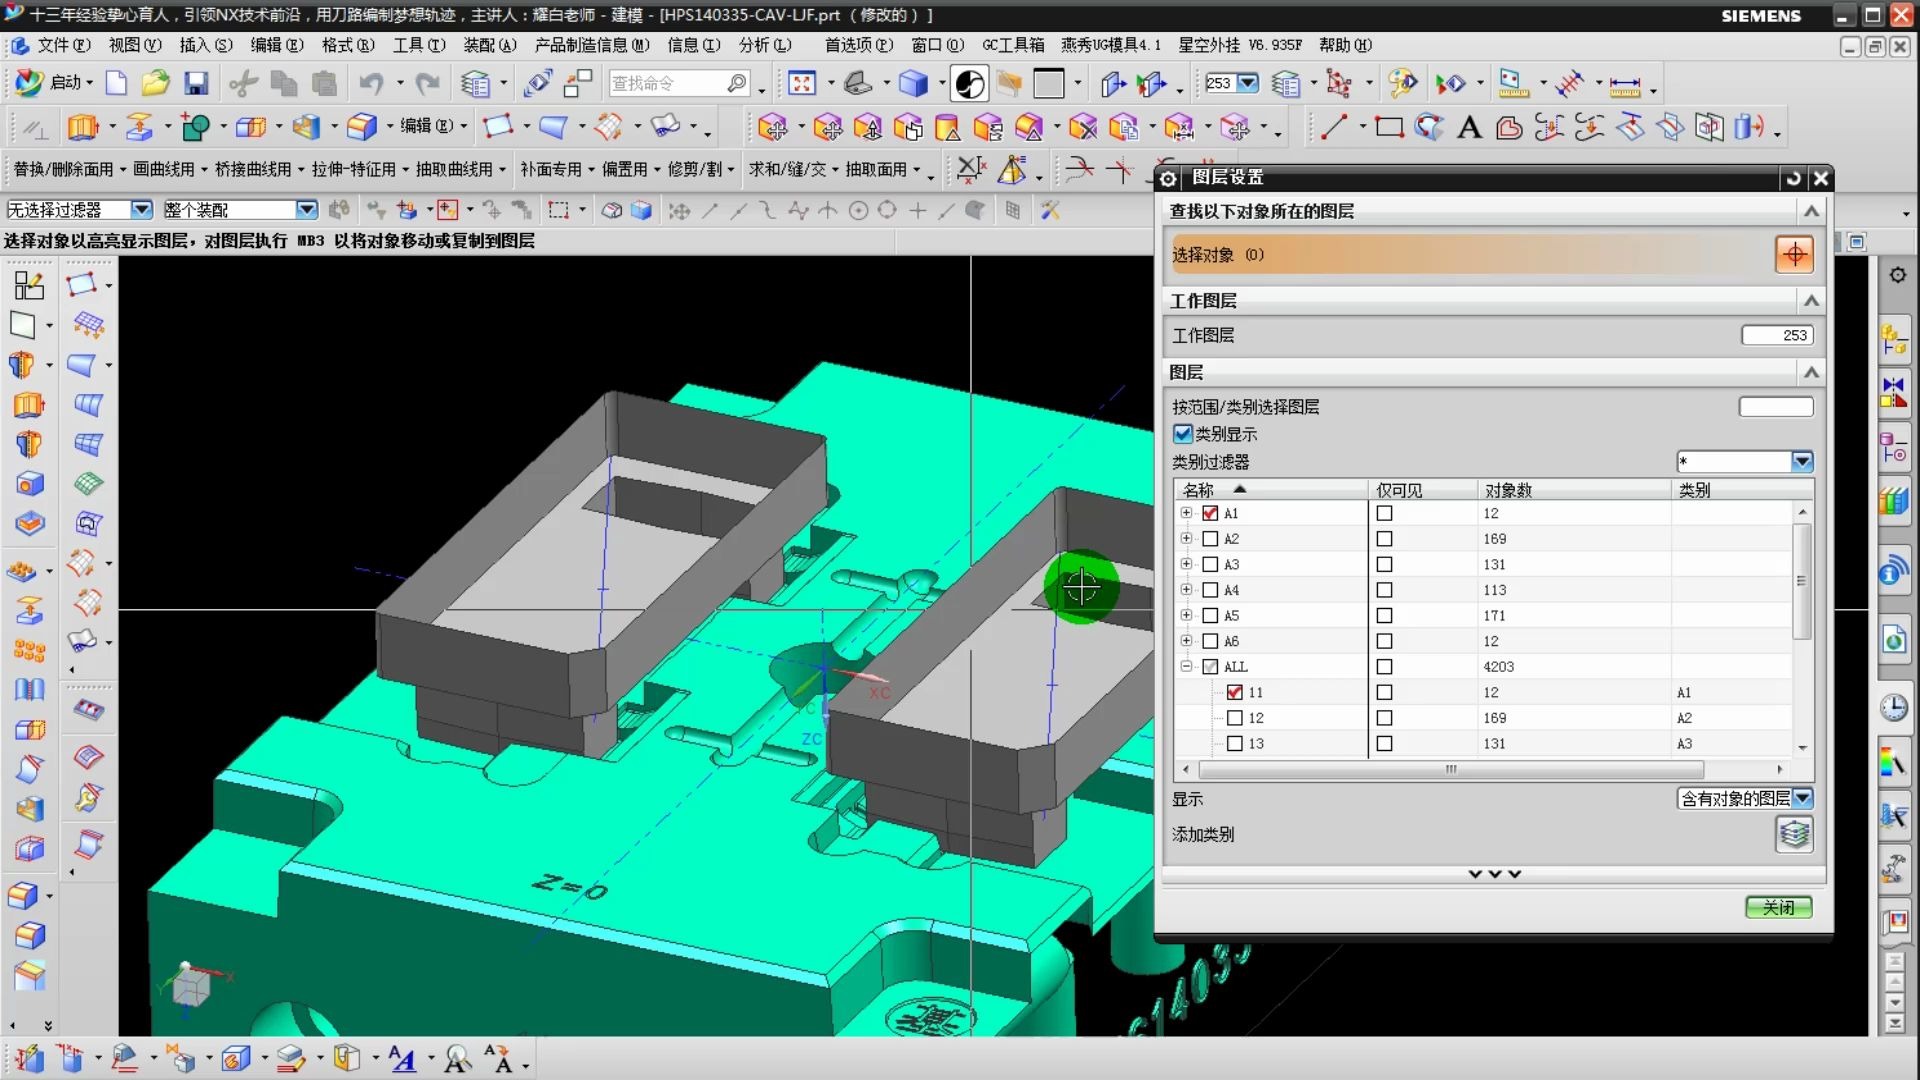Open the Analysis menu
This screenshot has height=1080, width=1920.
(x=764, y=45)
